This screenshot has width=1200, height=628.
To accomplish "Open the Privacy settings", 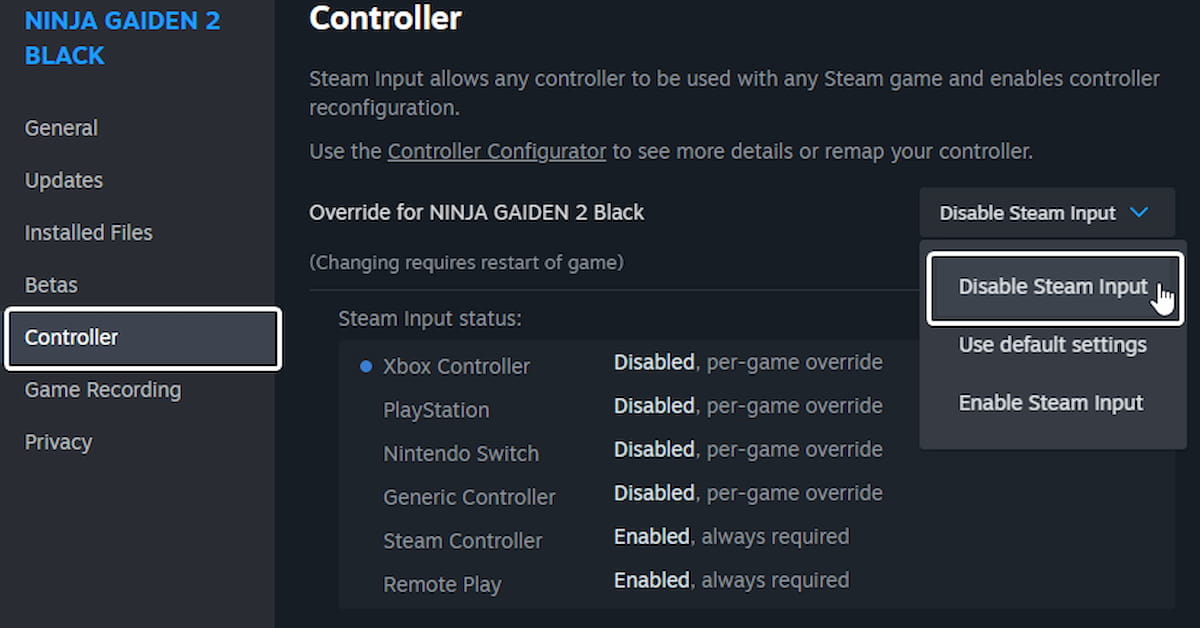I will pyautogui.click(x=58, y=441).
